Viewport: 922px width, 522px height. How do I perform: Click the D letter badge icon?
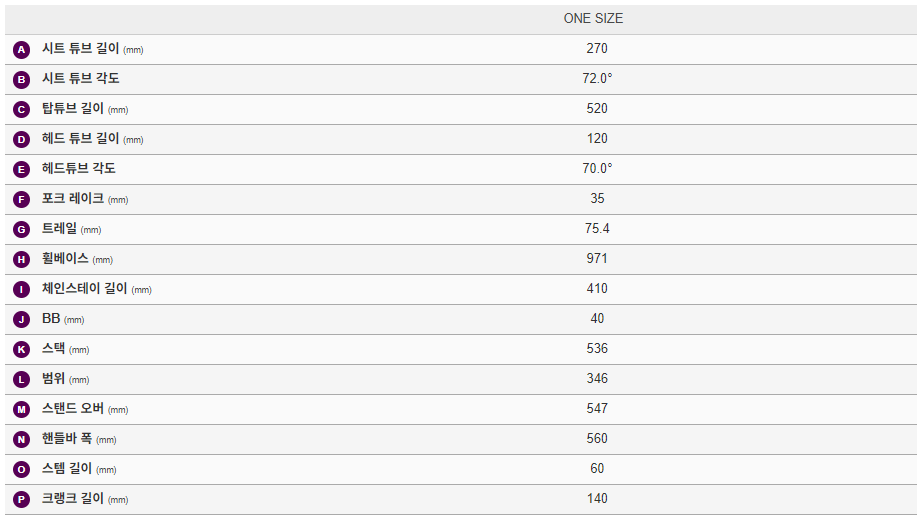pos(22,139)
